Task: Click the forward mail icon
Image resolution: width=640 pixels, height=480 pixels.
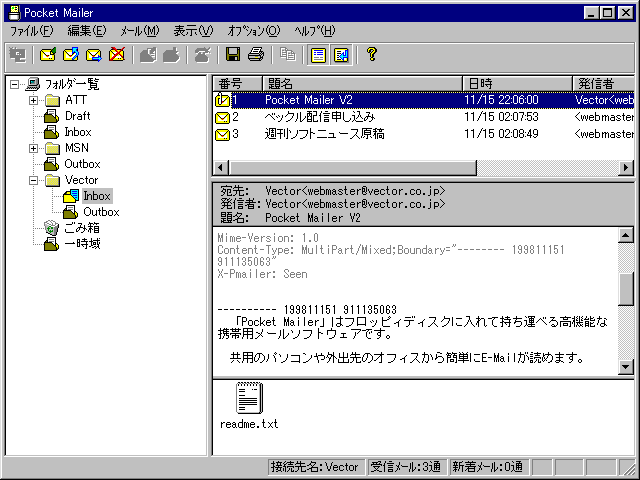Action: (93, 55)
